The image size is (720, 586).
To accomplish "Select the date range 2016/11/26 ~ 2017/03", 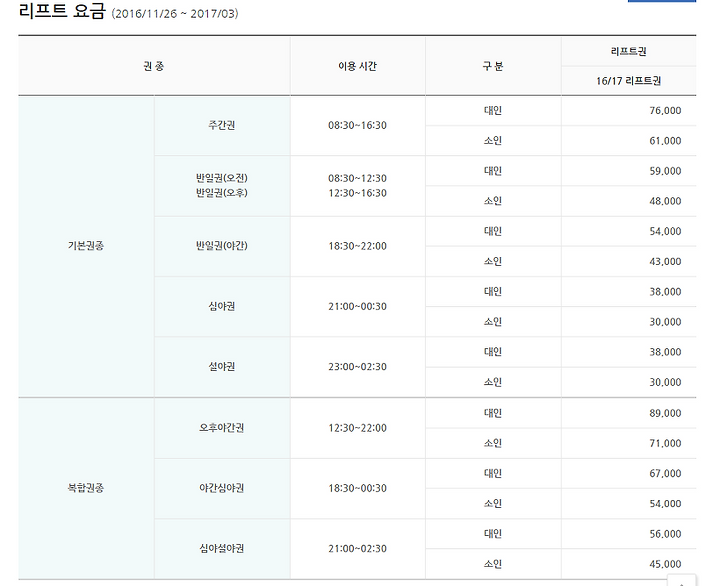I will (175, 14).
